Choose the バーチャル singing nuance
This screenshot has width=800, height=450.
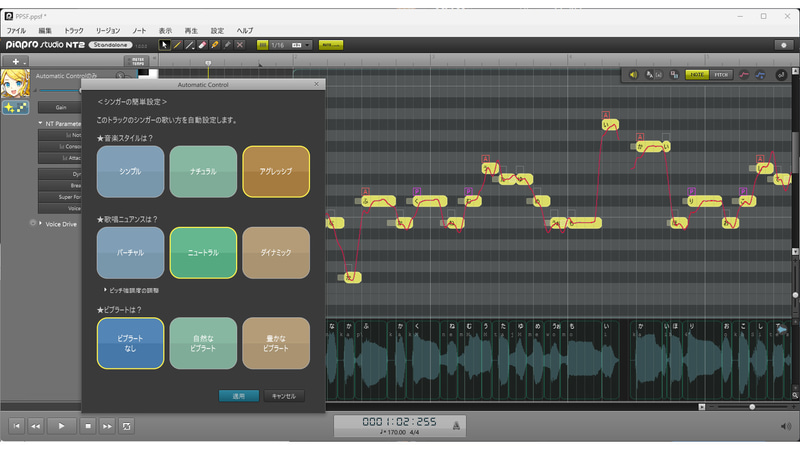(131, 253)
